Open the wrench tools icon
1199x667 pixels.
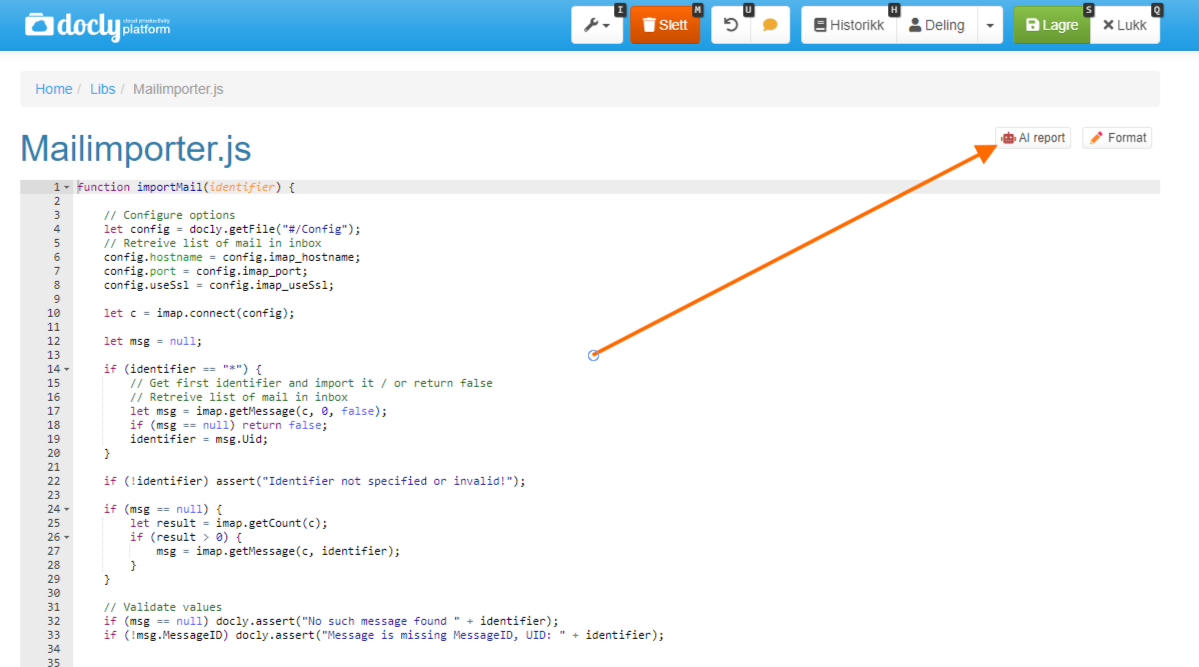tap(593, 24)
